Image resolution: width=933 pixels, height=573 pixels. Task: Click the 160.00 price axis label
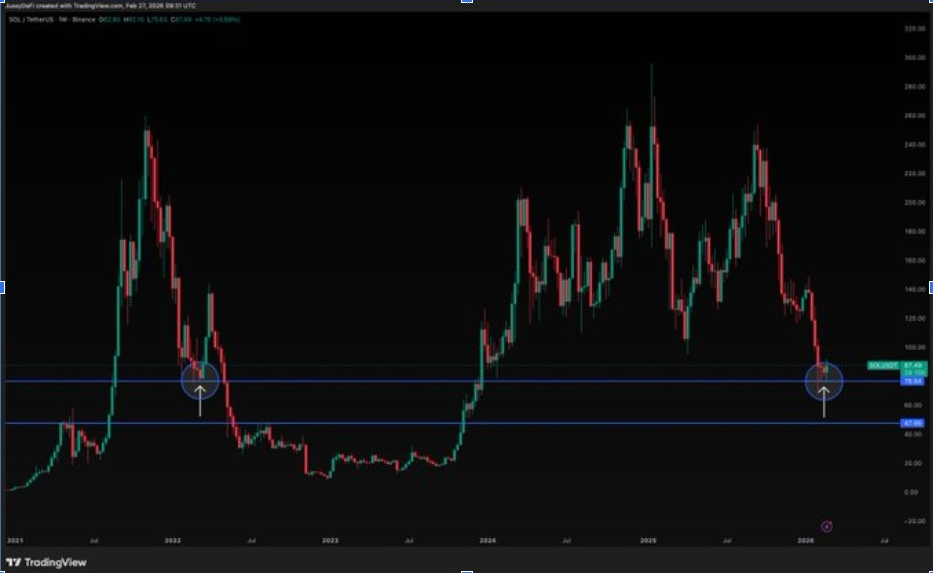tap(915, 261)
